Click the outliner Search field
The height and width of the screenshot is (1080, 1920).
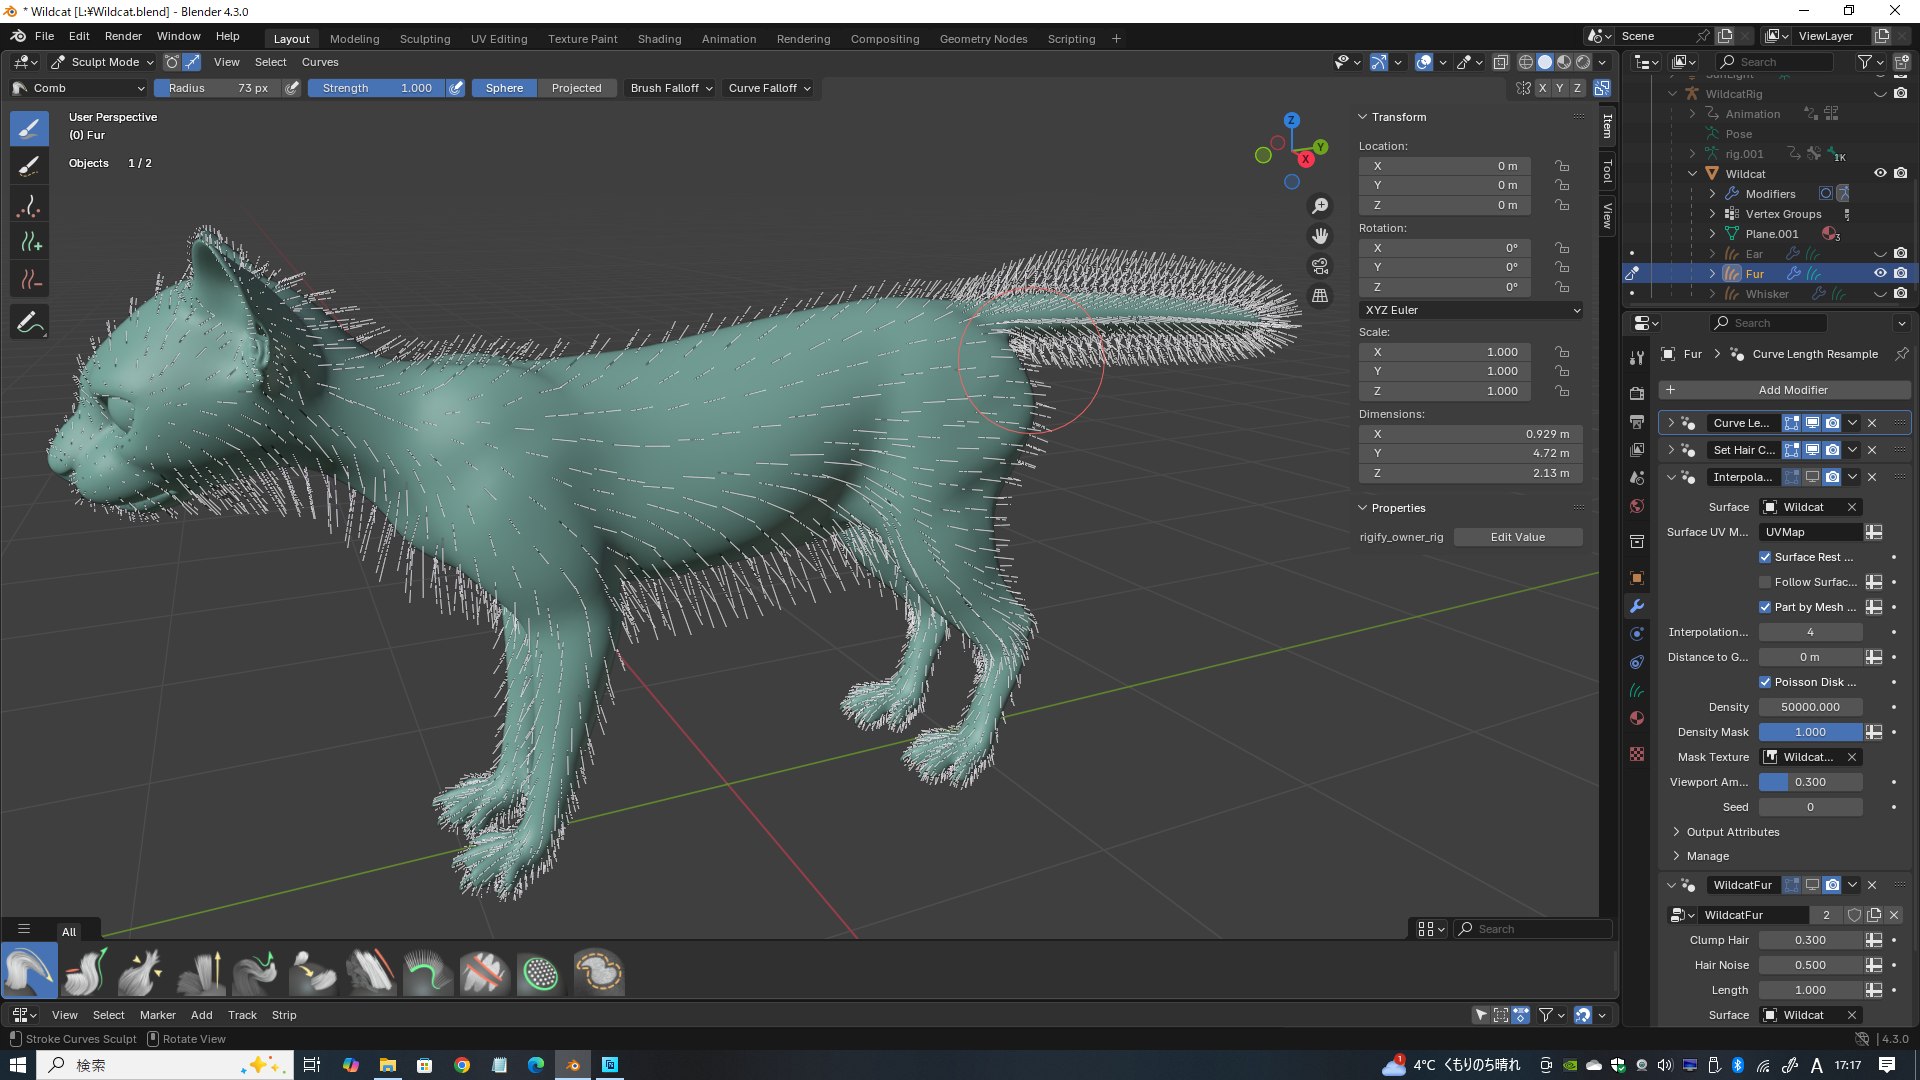click(1775, 62)
